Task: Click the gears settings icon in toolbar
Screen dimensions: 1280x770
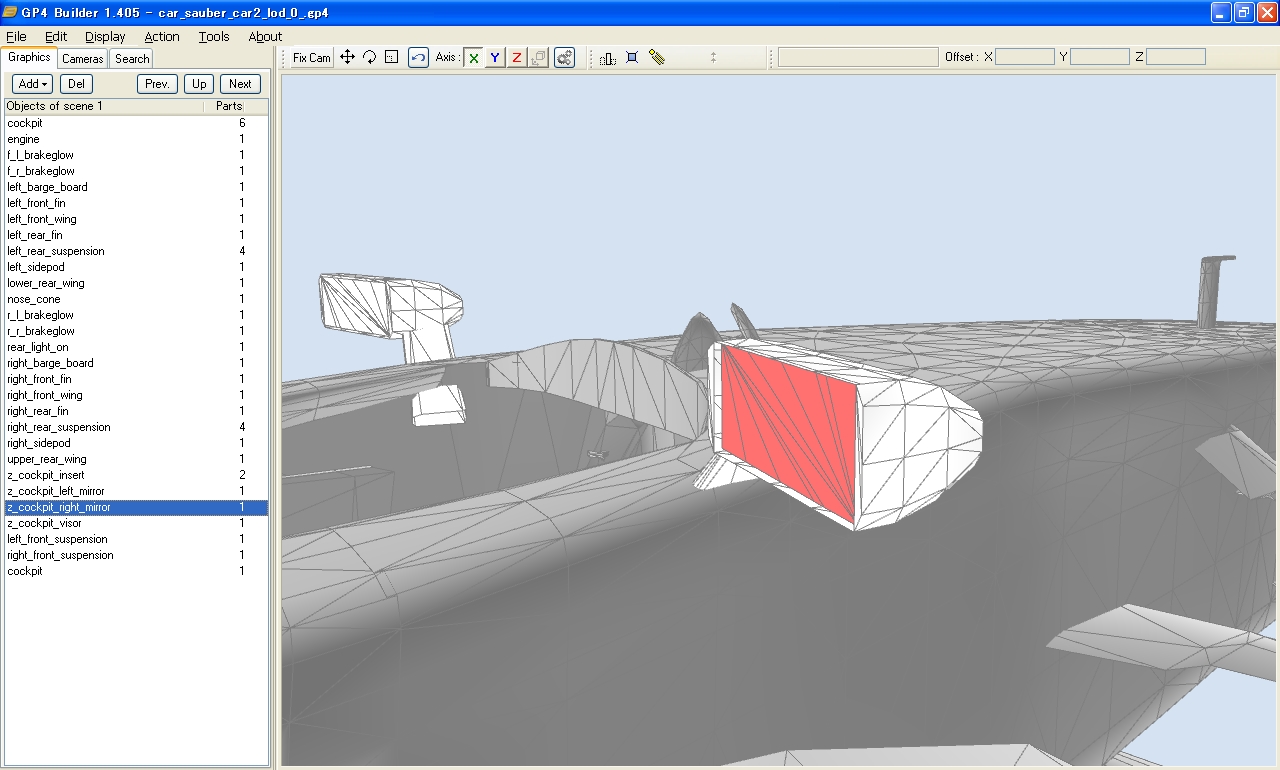Action: pos(565,57)
